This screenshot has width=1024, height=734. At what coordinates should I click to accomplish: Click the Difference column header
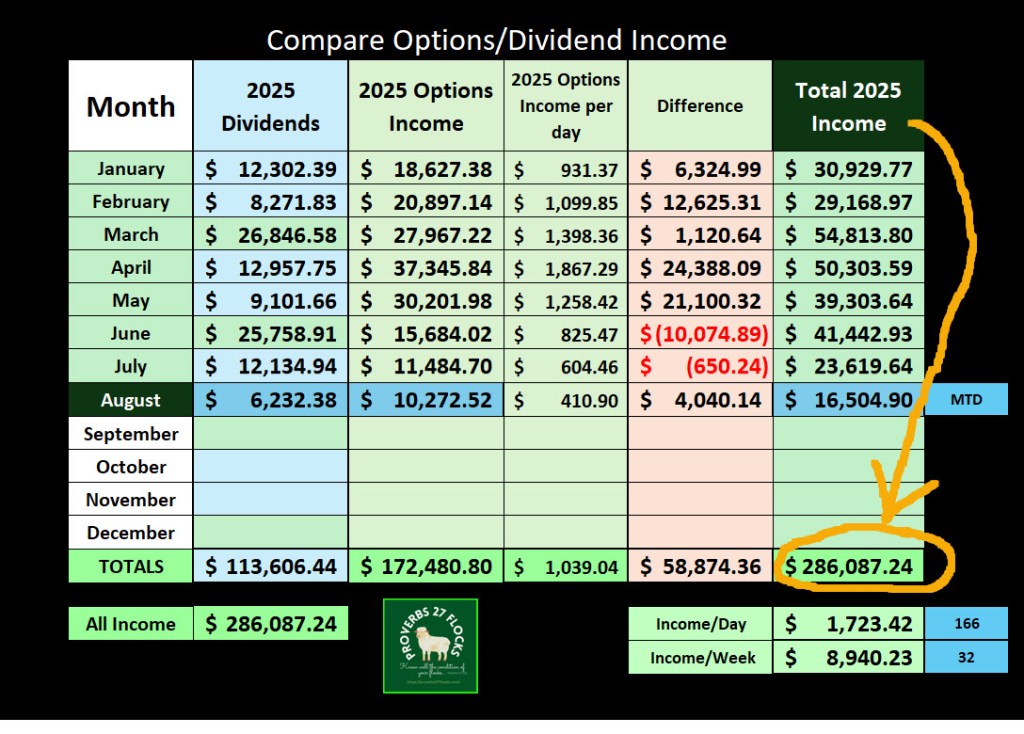[x=700, y=106]
